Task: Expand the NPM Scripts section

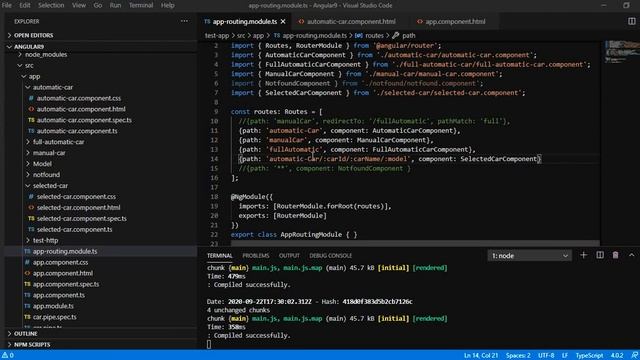Action: [32, 344]
